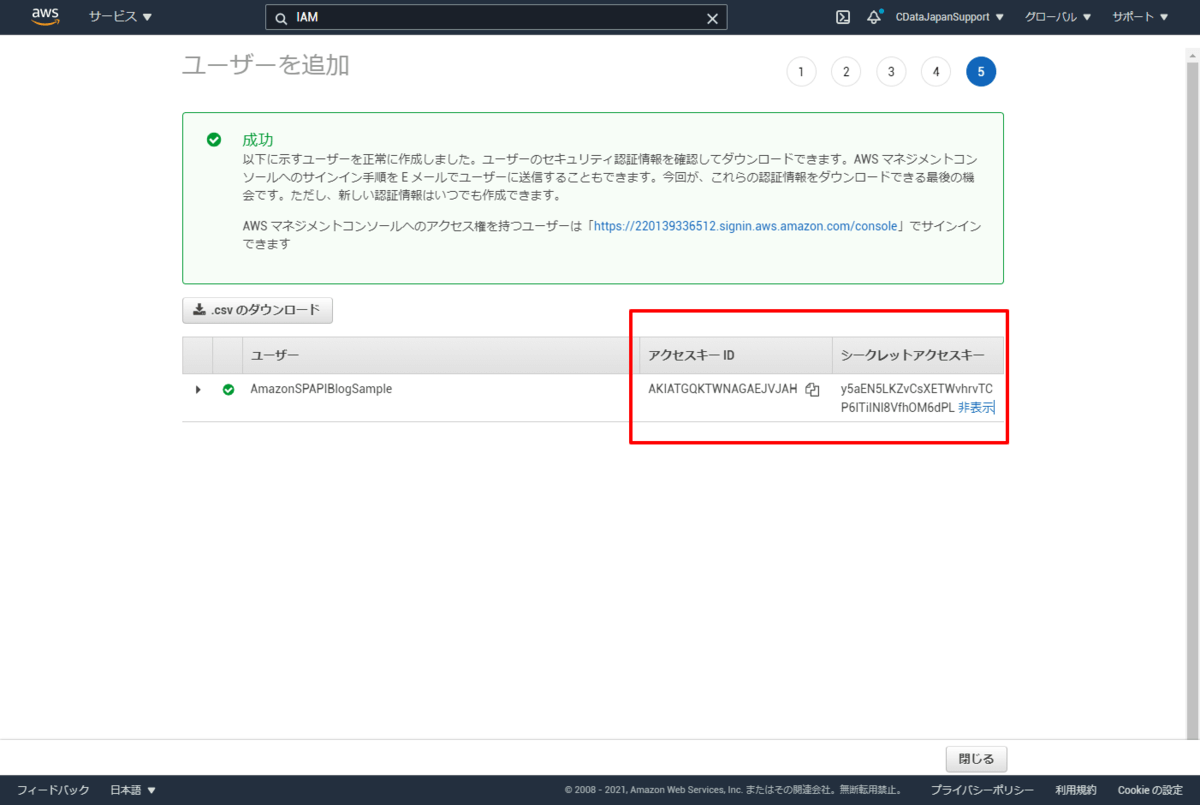This screenshot has height=805, width=1200.
Task: Click the green success check icon
Action: coord(214,140)
